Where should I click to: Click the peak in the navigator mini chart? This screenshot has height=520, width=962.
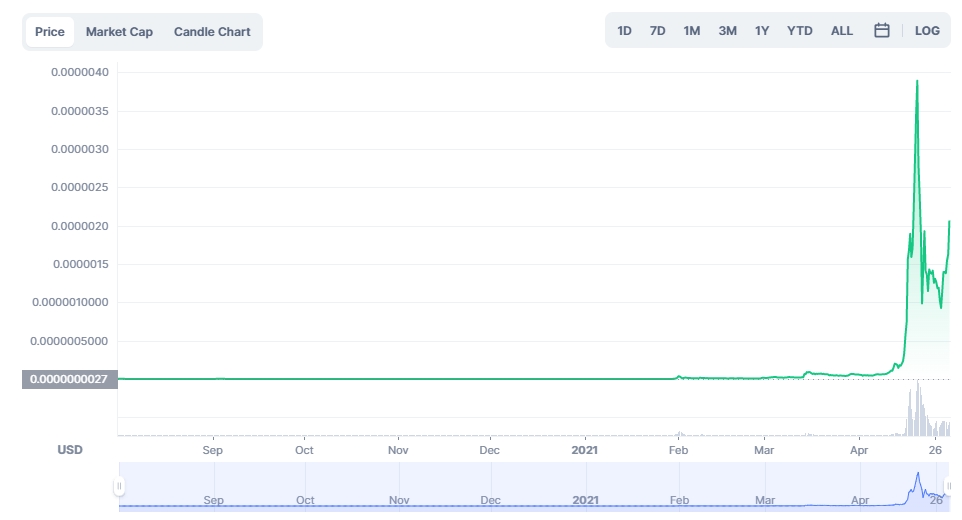[x=917, y=474]
